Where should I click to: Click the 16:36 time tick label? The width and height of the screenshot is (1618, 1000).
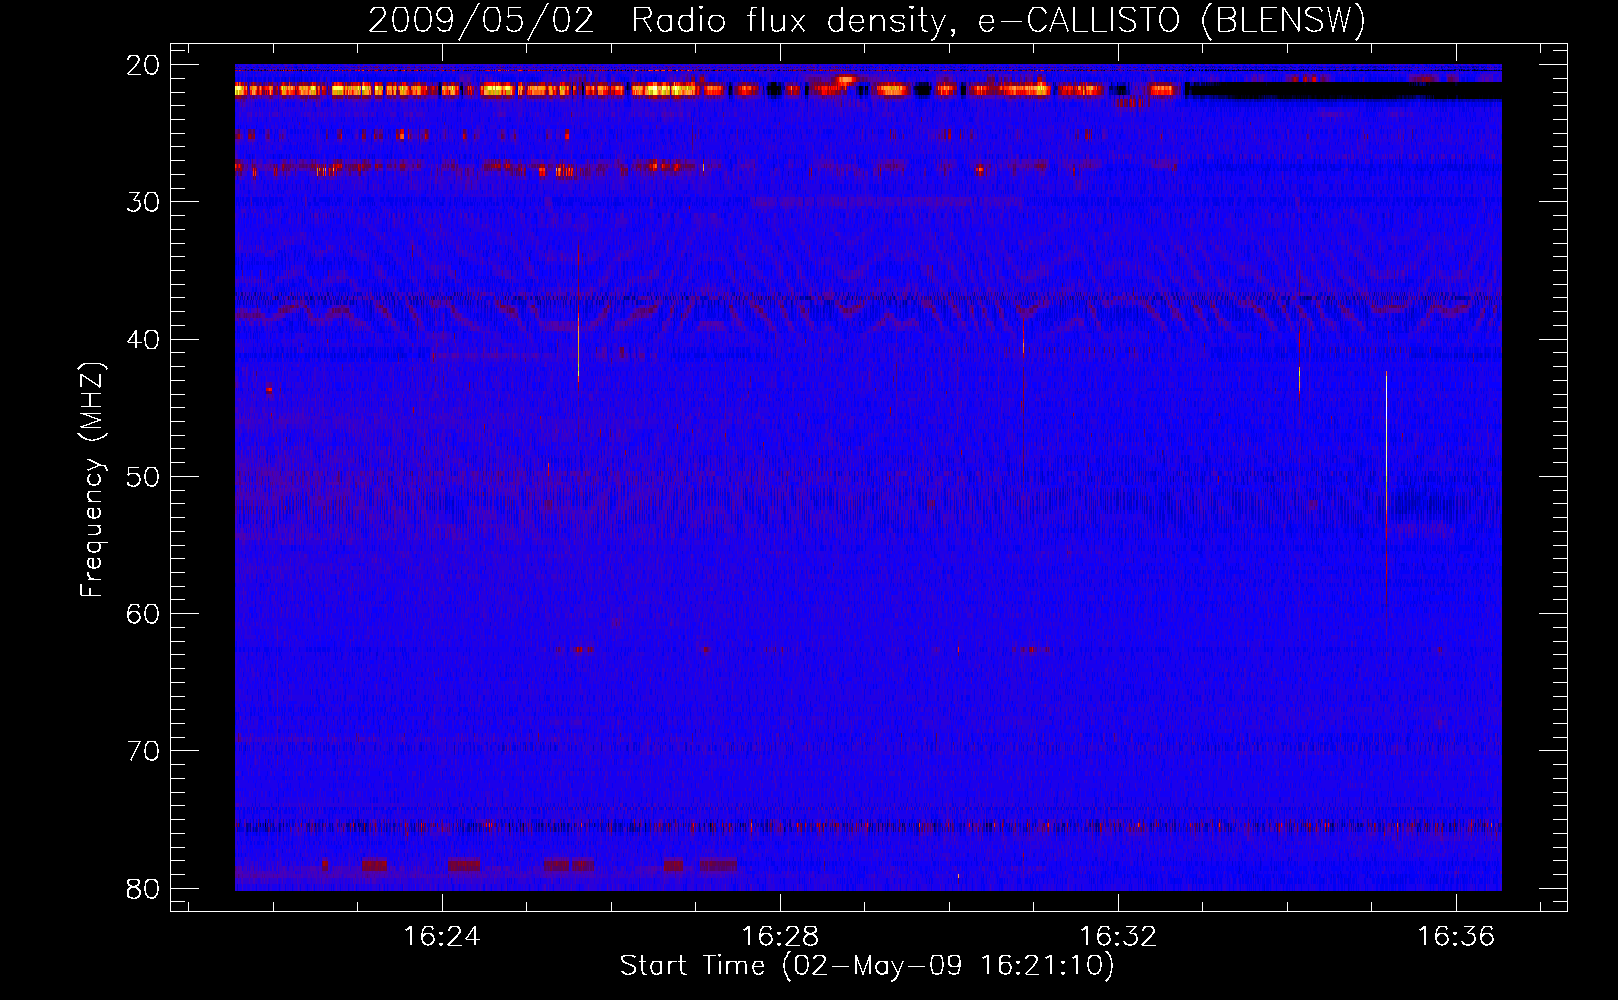click(x=1457, y=936)
